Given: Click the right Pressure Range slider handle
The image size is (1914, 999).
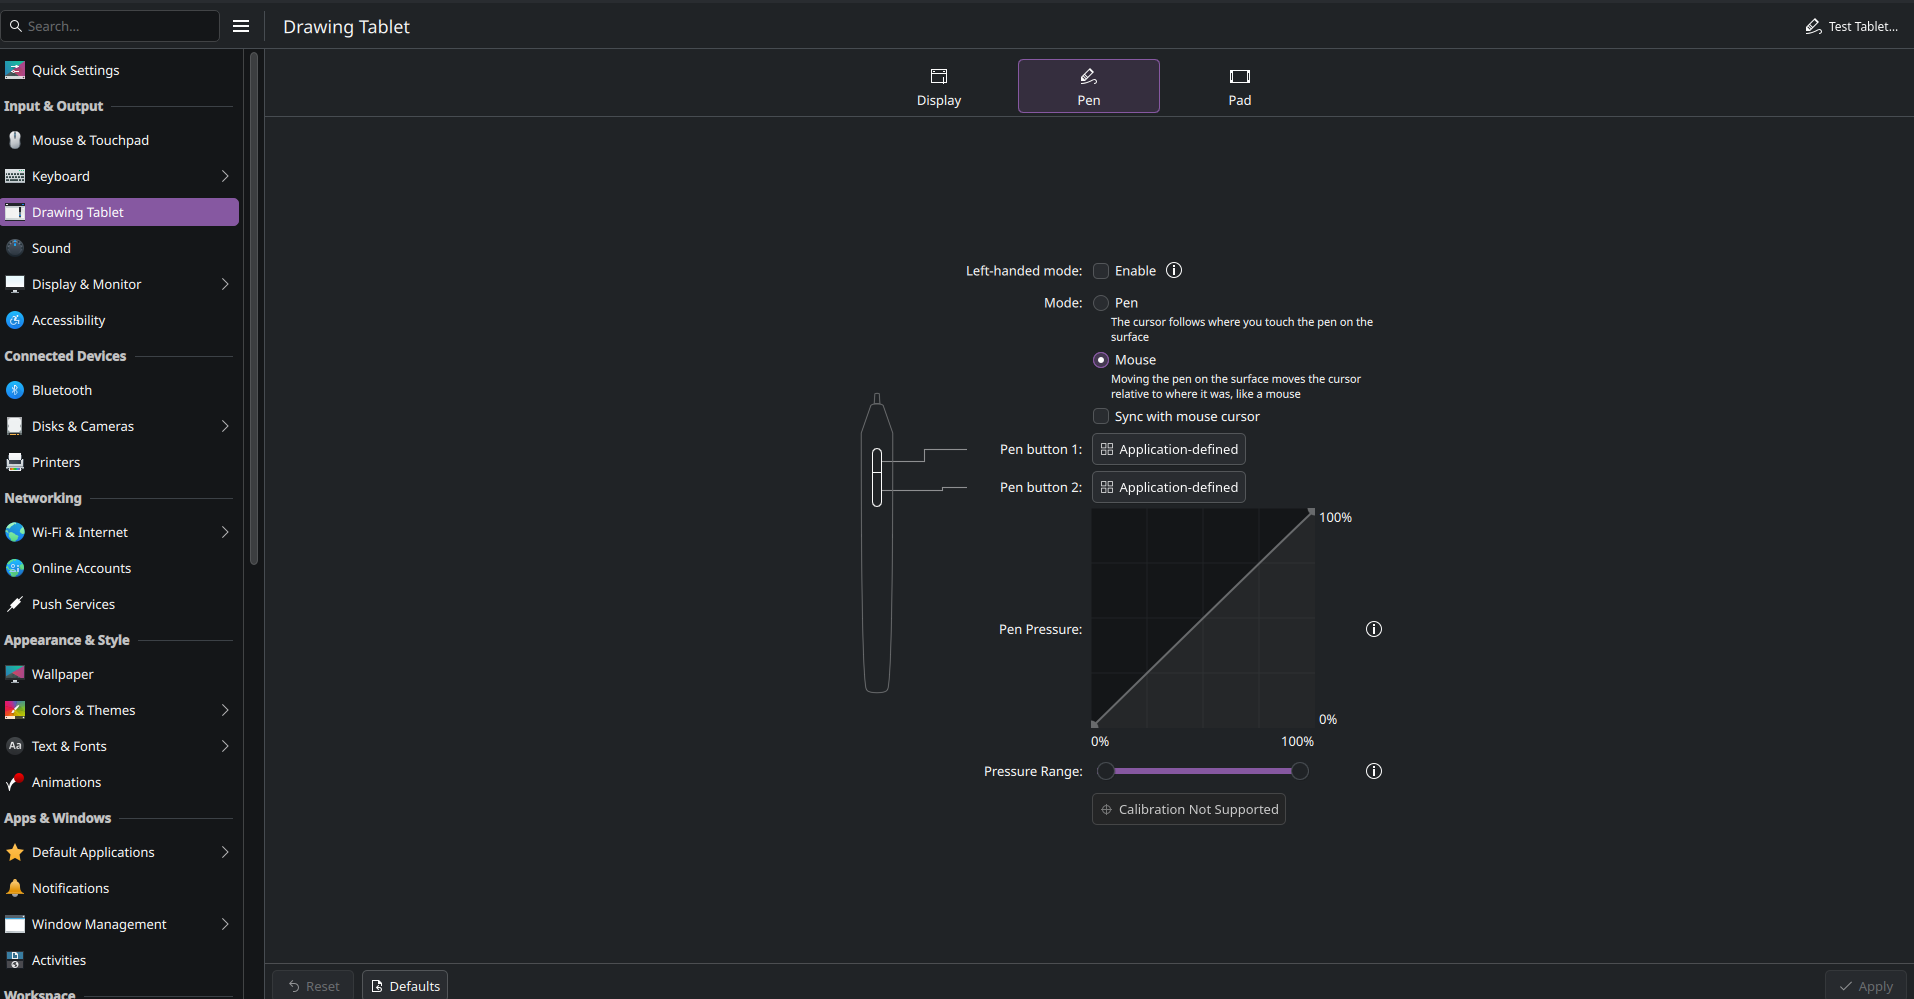Looking at the screenshot, I should 1299,771.
